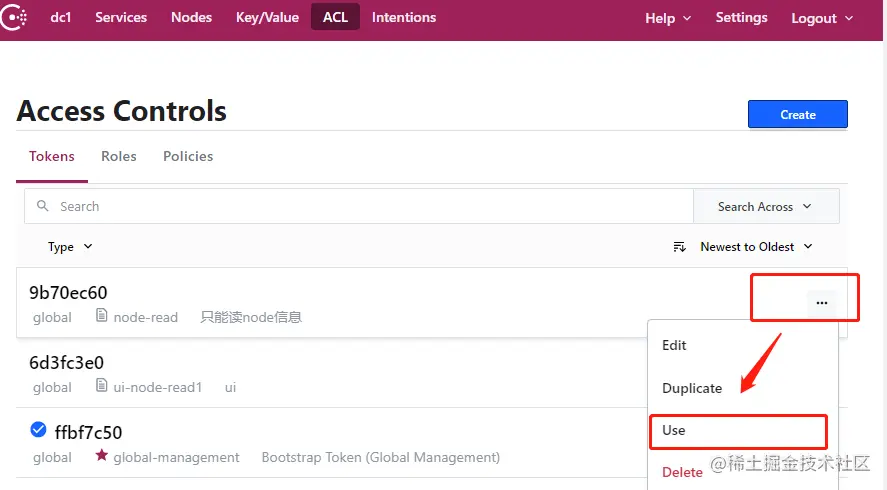This screenshot has height=490, width=887.
Task: Click the node-read policy label
Action: point(145,317)
